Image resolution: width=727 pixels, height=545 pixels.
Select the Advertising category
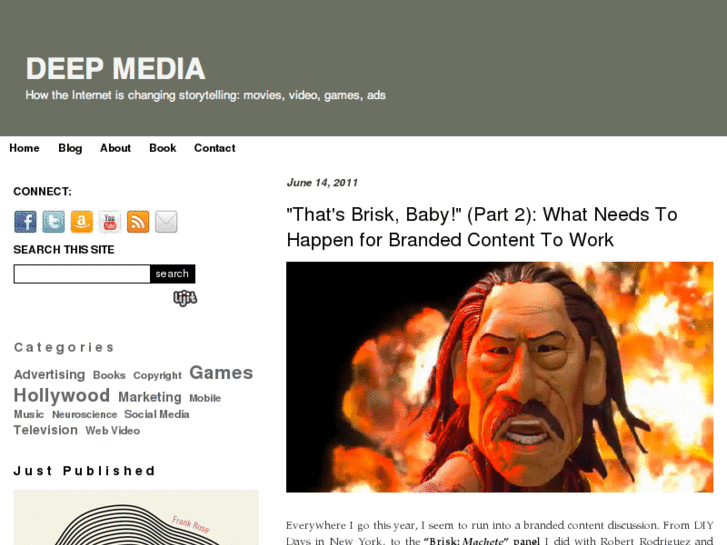pyautogui.click(x=50, y=374)
